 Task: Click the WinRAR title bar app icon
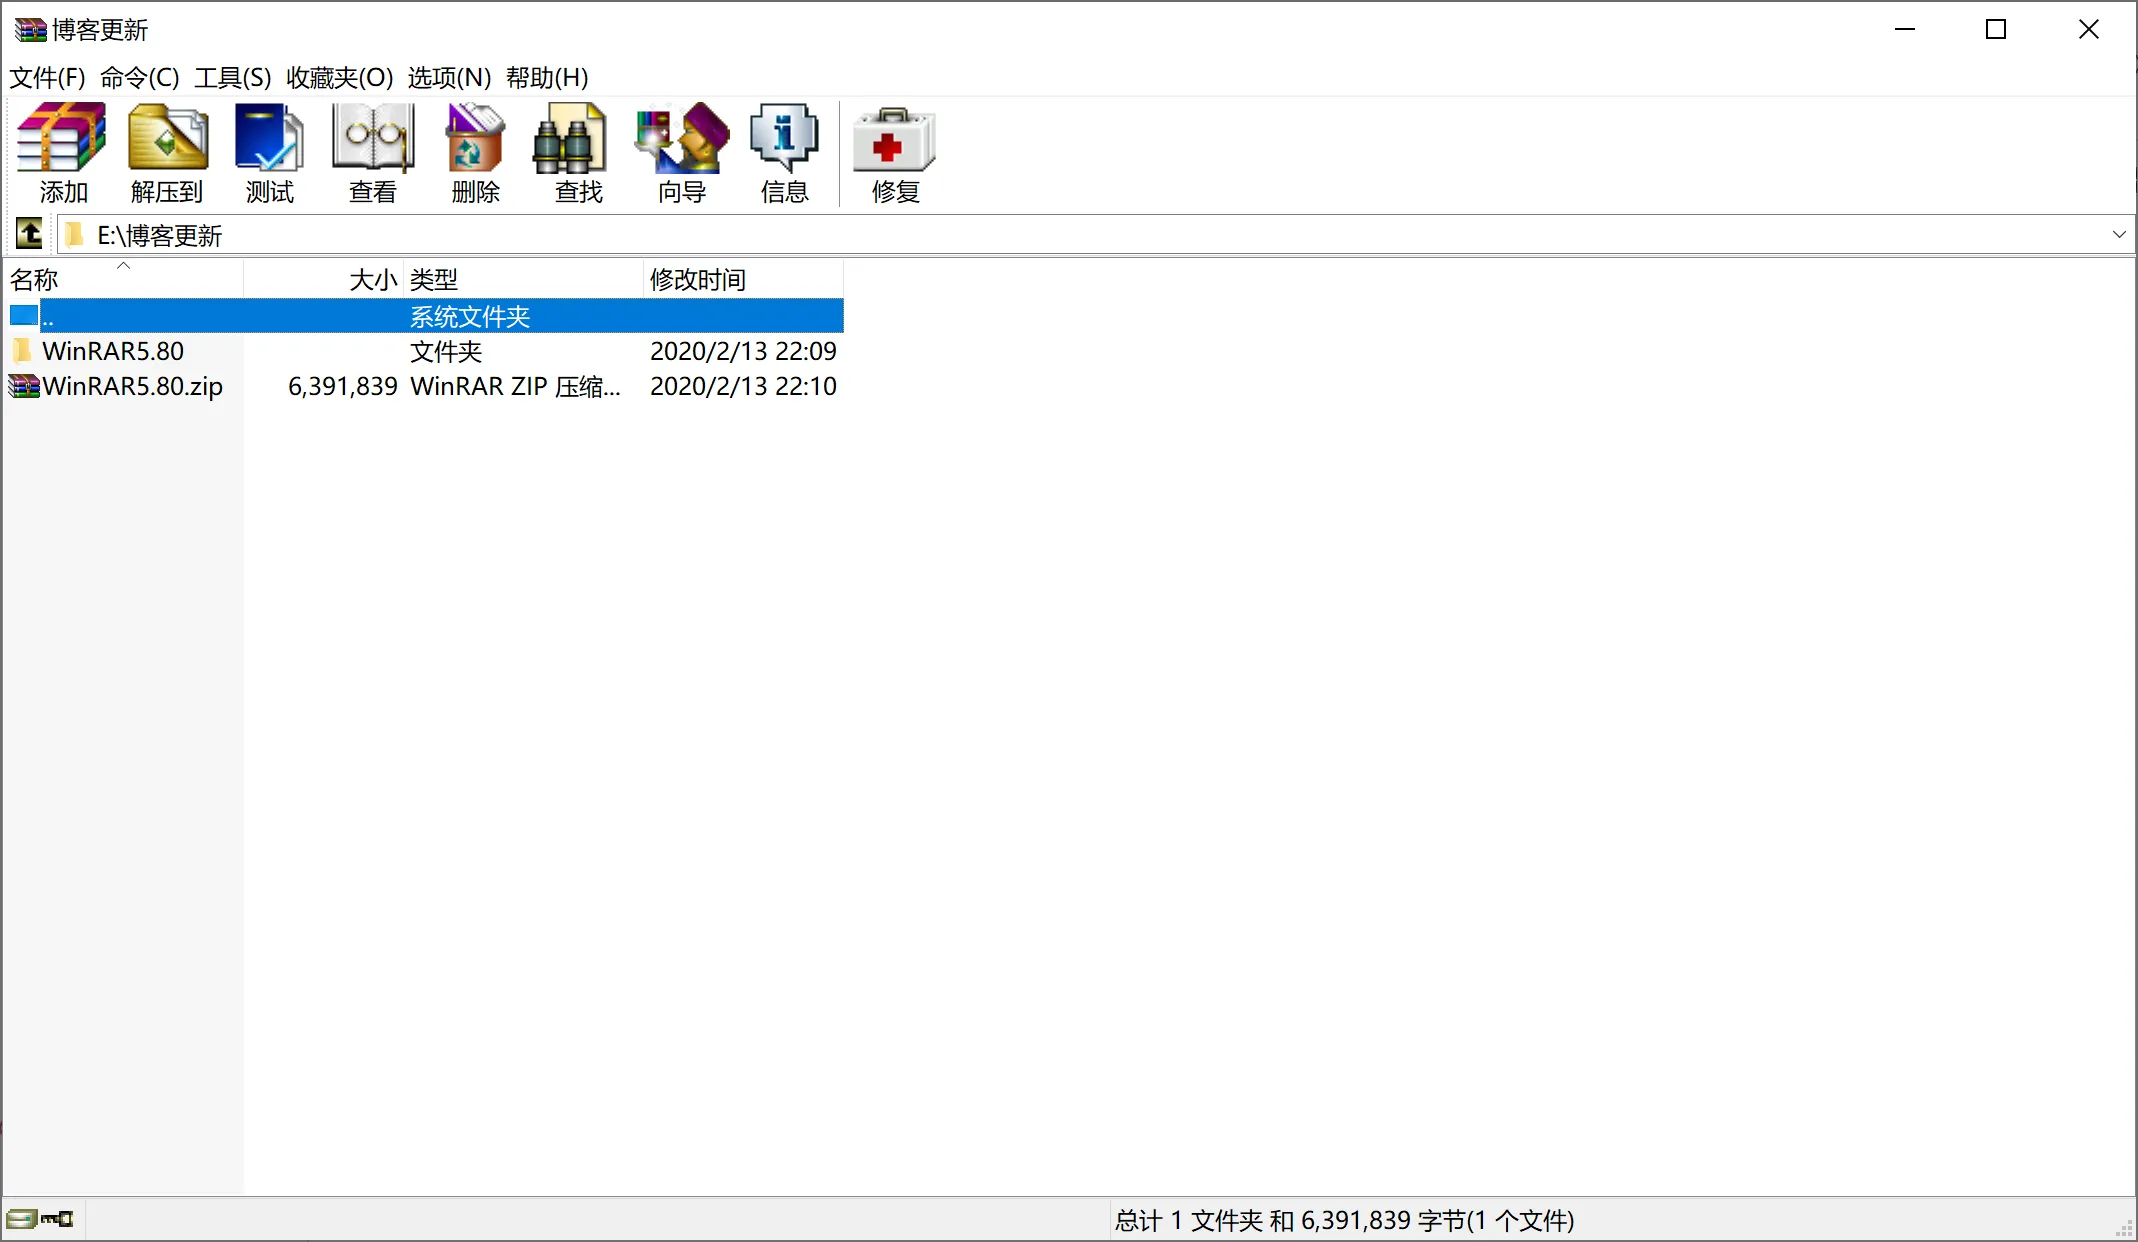[30, 30]
